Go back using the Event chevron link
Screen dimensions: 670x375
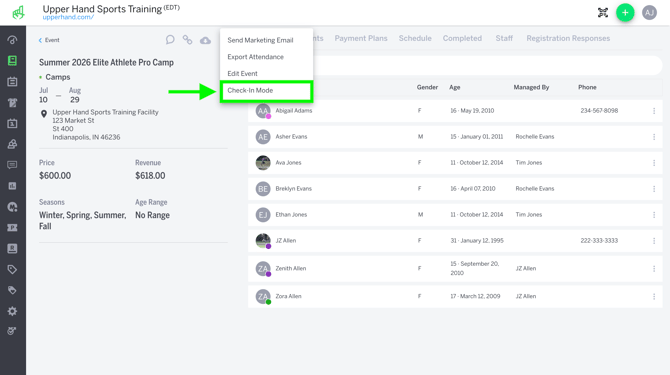coord(49,40)
